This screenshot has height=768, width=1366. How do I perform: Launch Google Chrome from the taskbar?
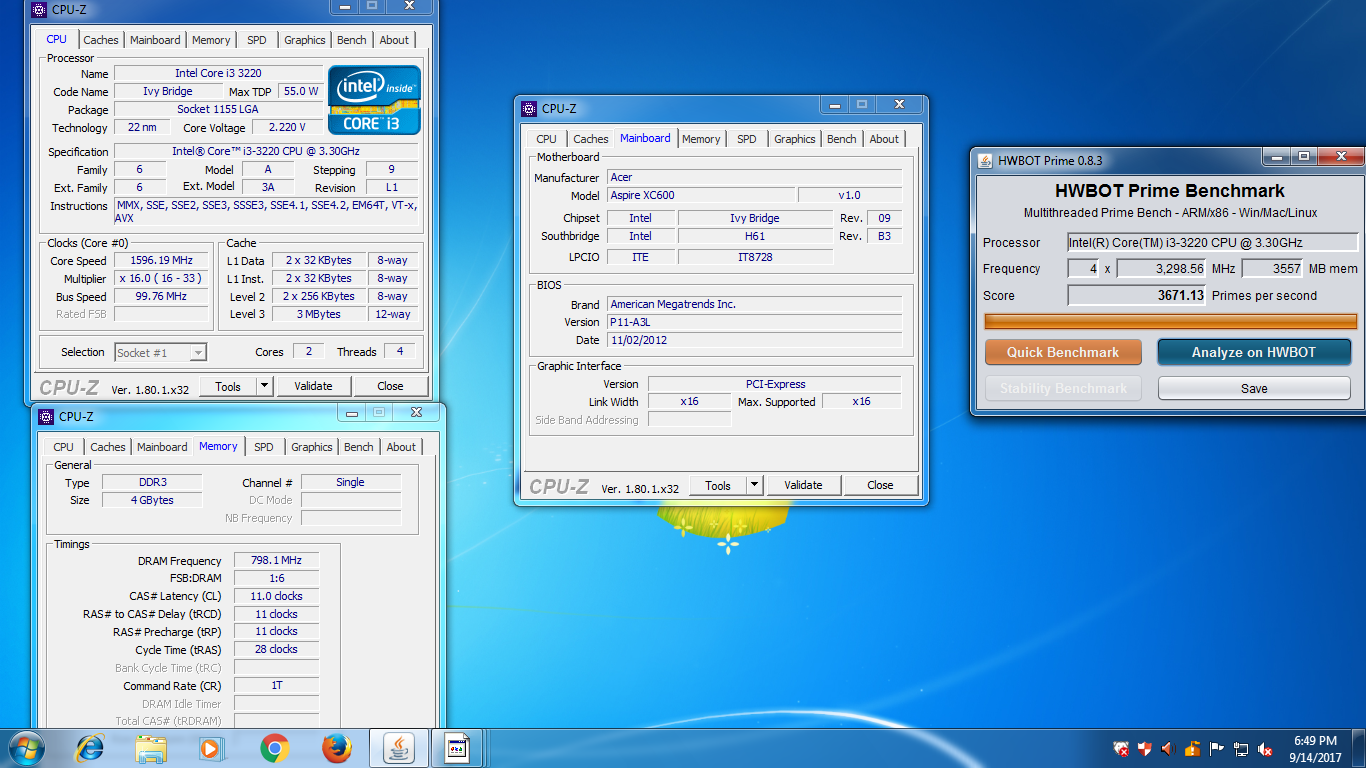pyautogui.click(x=274, y=748)
